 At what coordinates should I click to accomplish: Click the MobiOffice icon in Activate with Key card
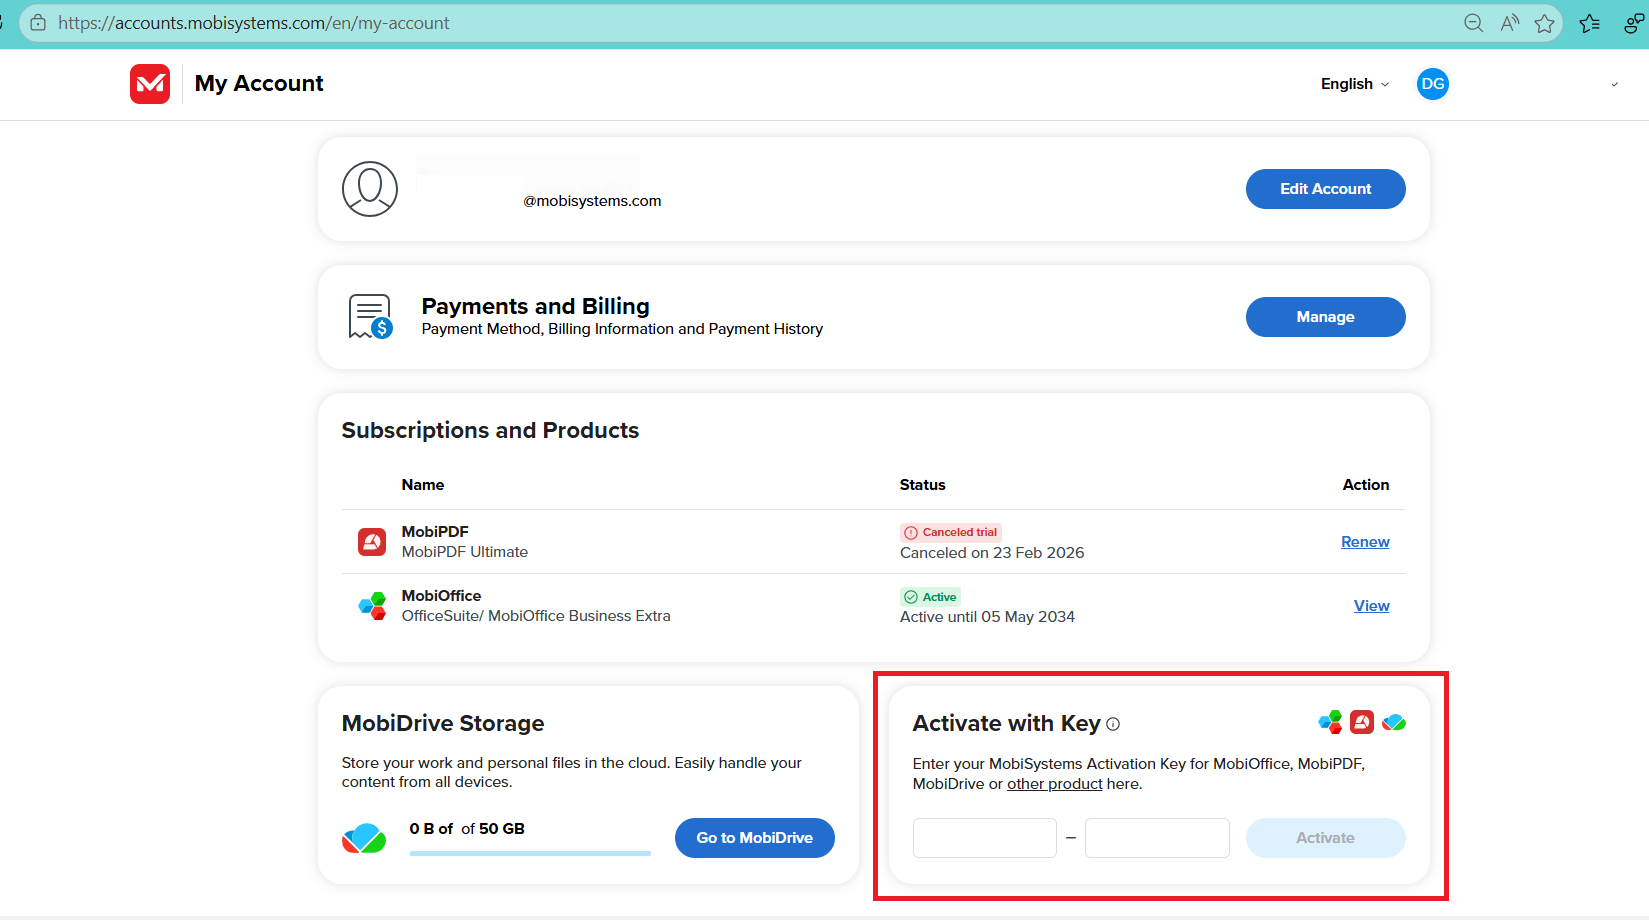coord(1330,722)
